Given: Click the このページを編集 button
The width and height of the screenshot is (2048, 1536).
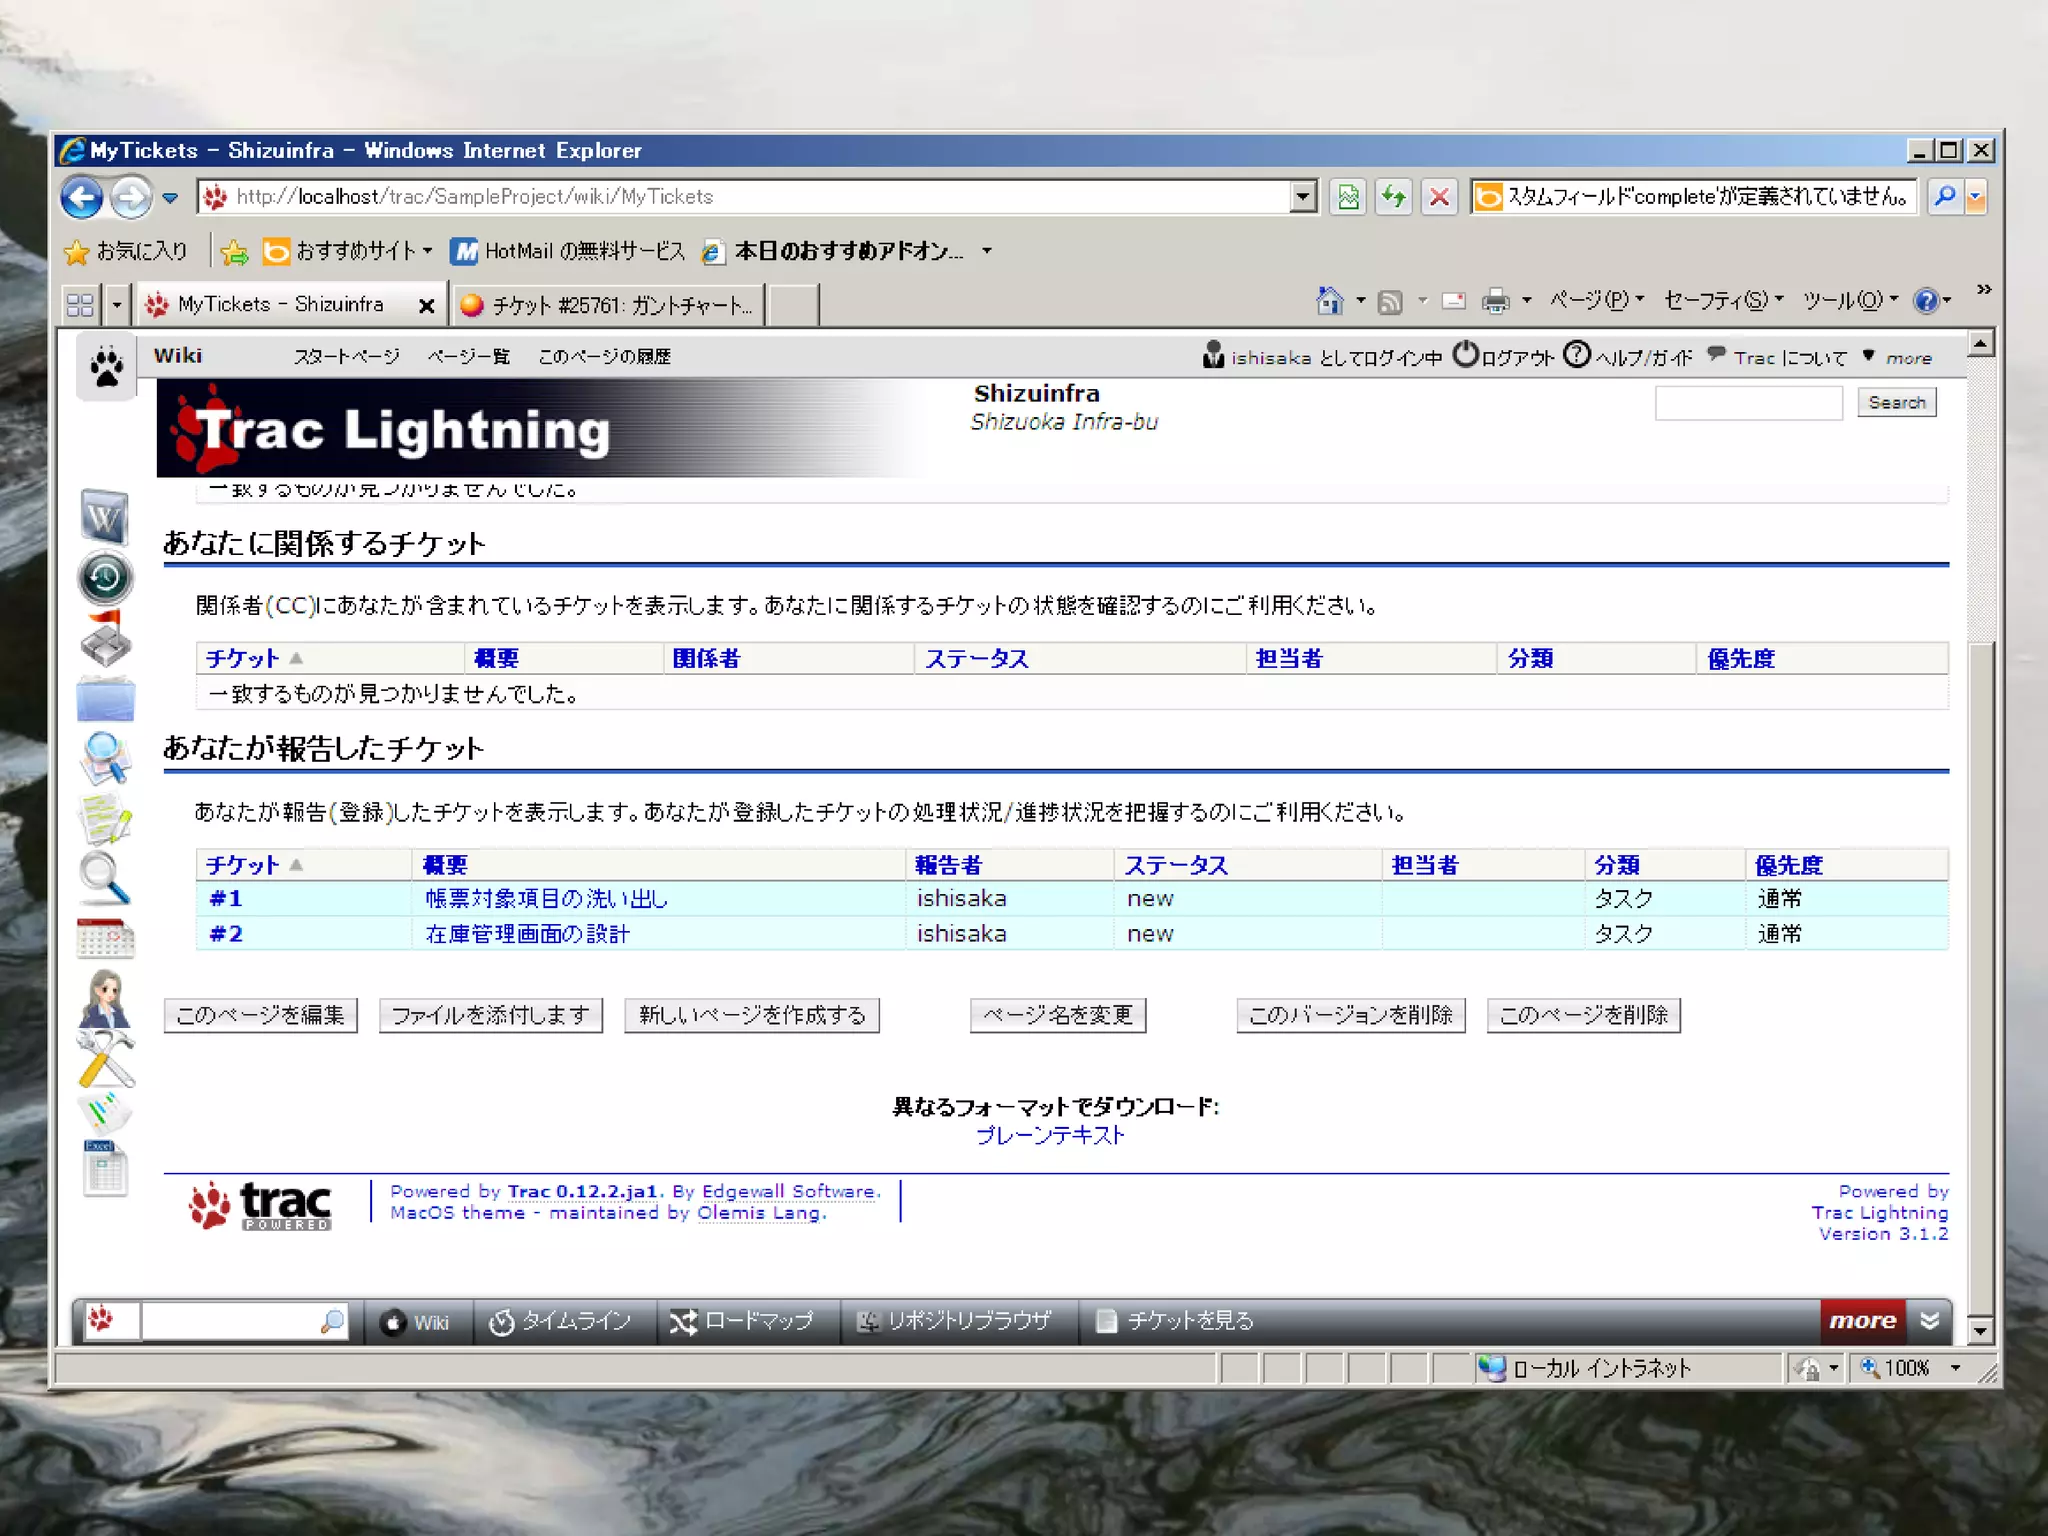Looking at the screenshot, I should tap(260, 1015).
